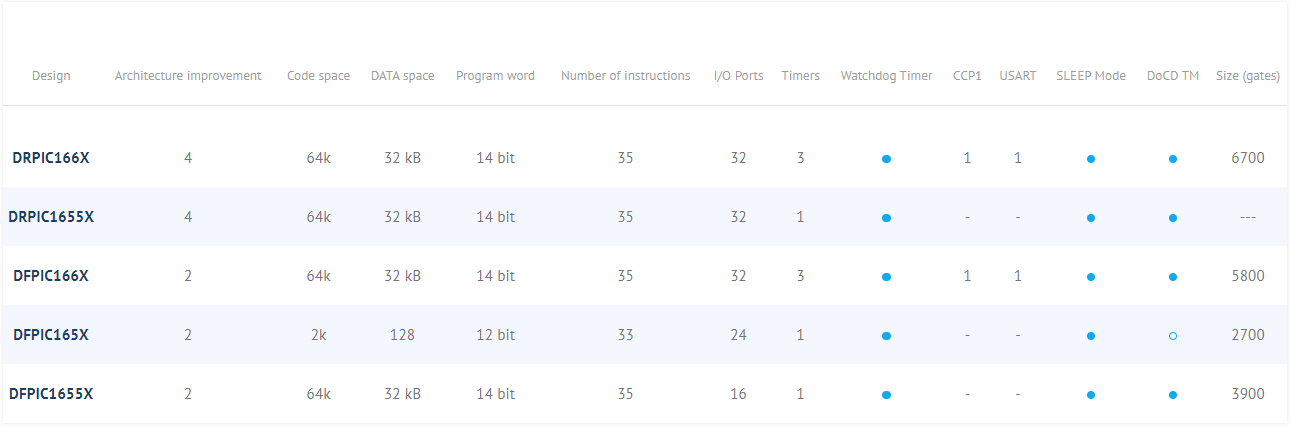
Task: Click the Design column header
Action: [x=51, y=76]
